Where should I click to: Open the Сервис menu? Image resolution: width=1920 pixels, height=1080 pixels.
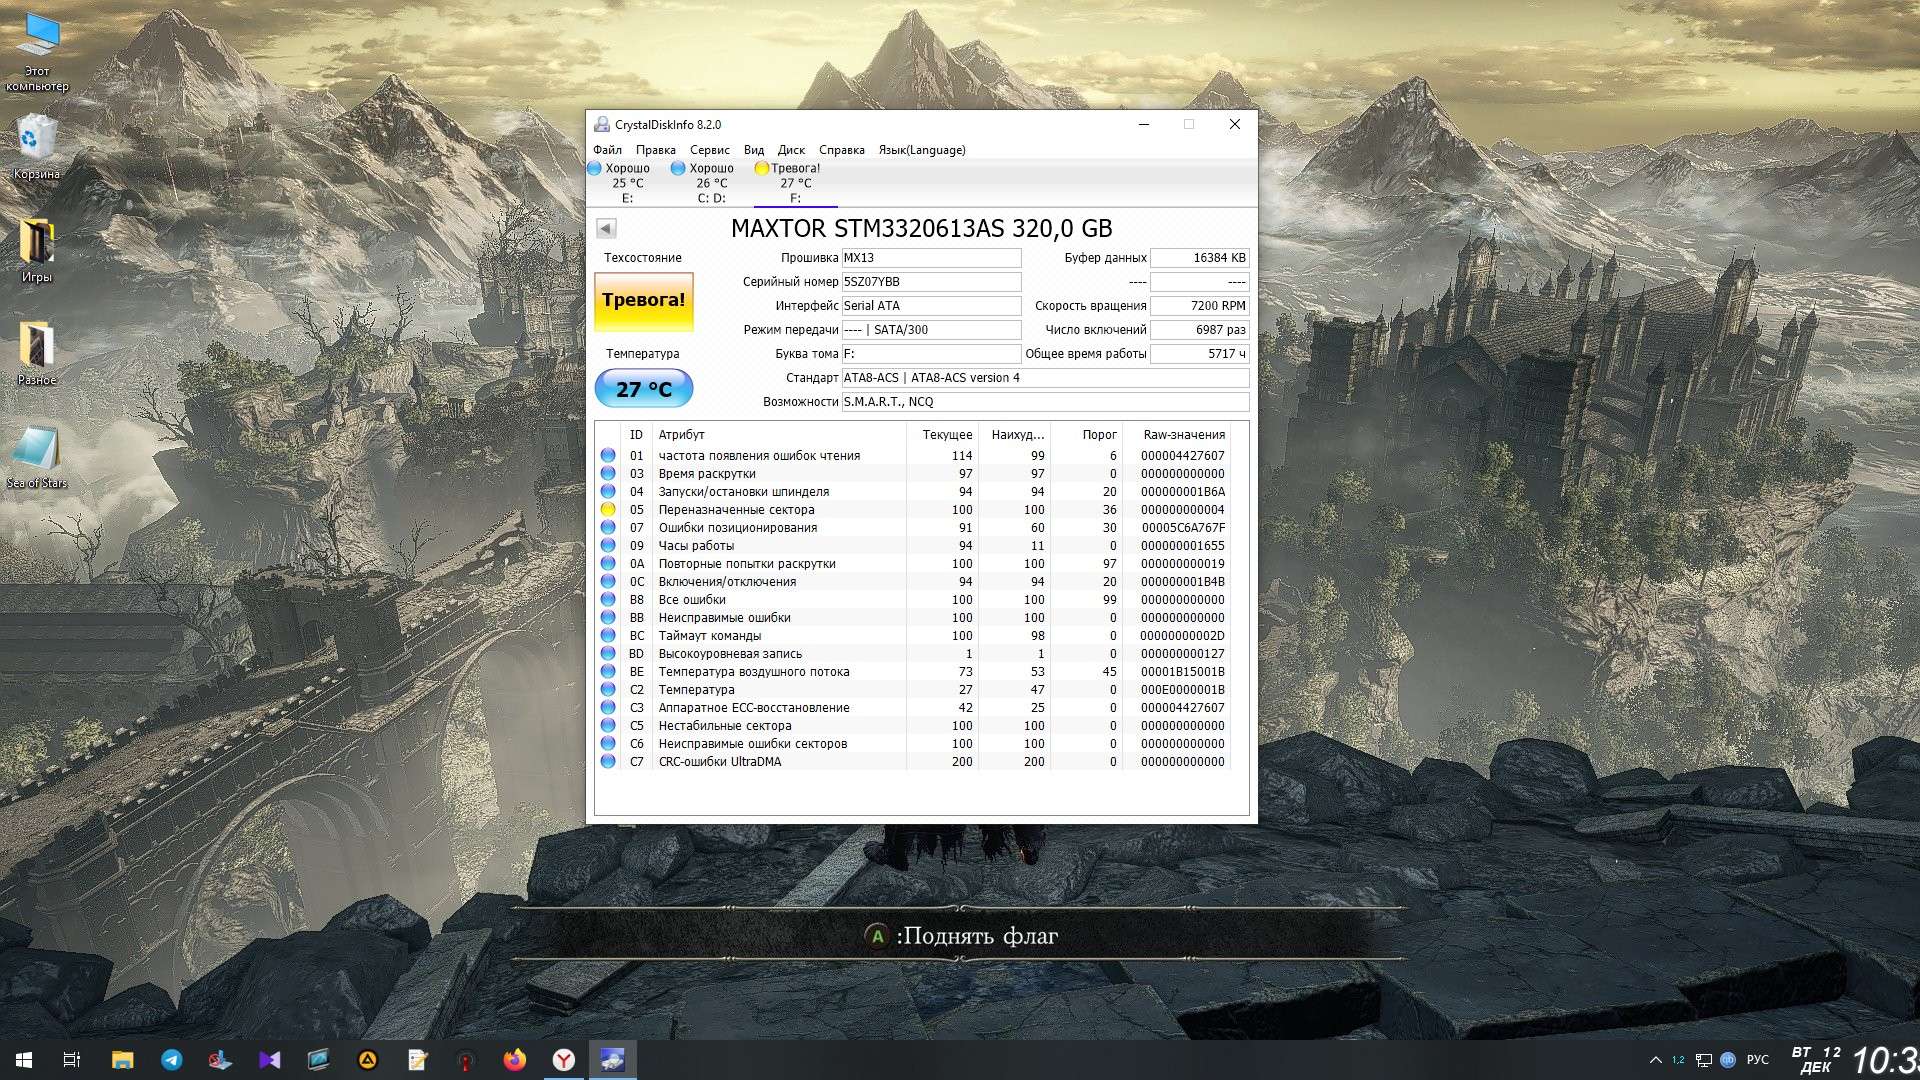tap(709, 150)
